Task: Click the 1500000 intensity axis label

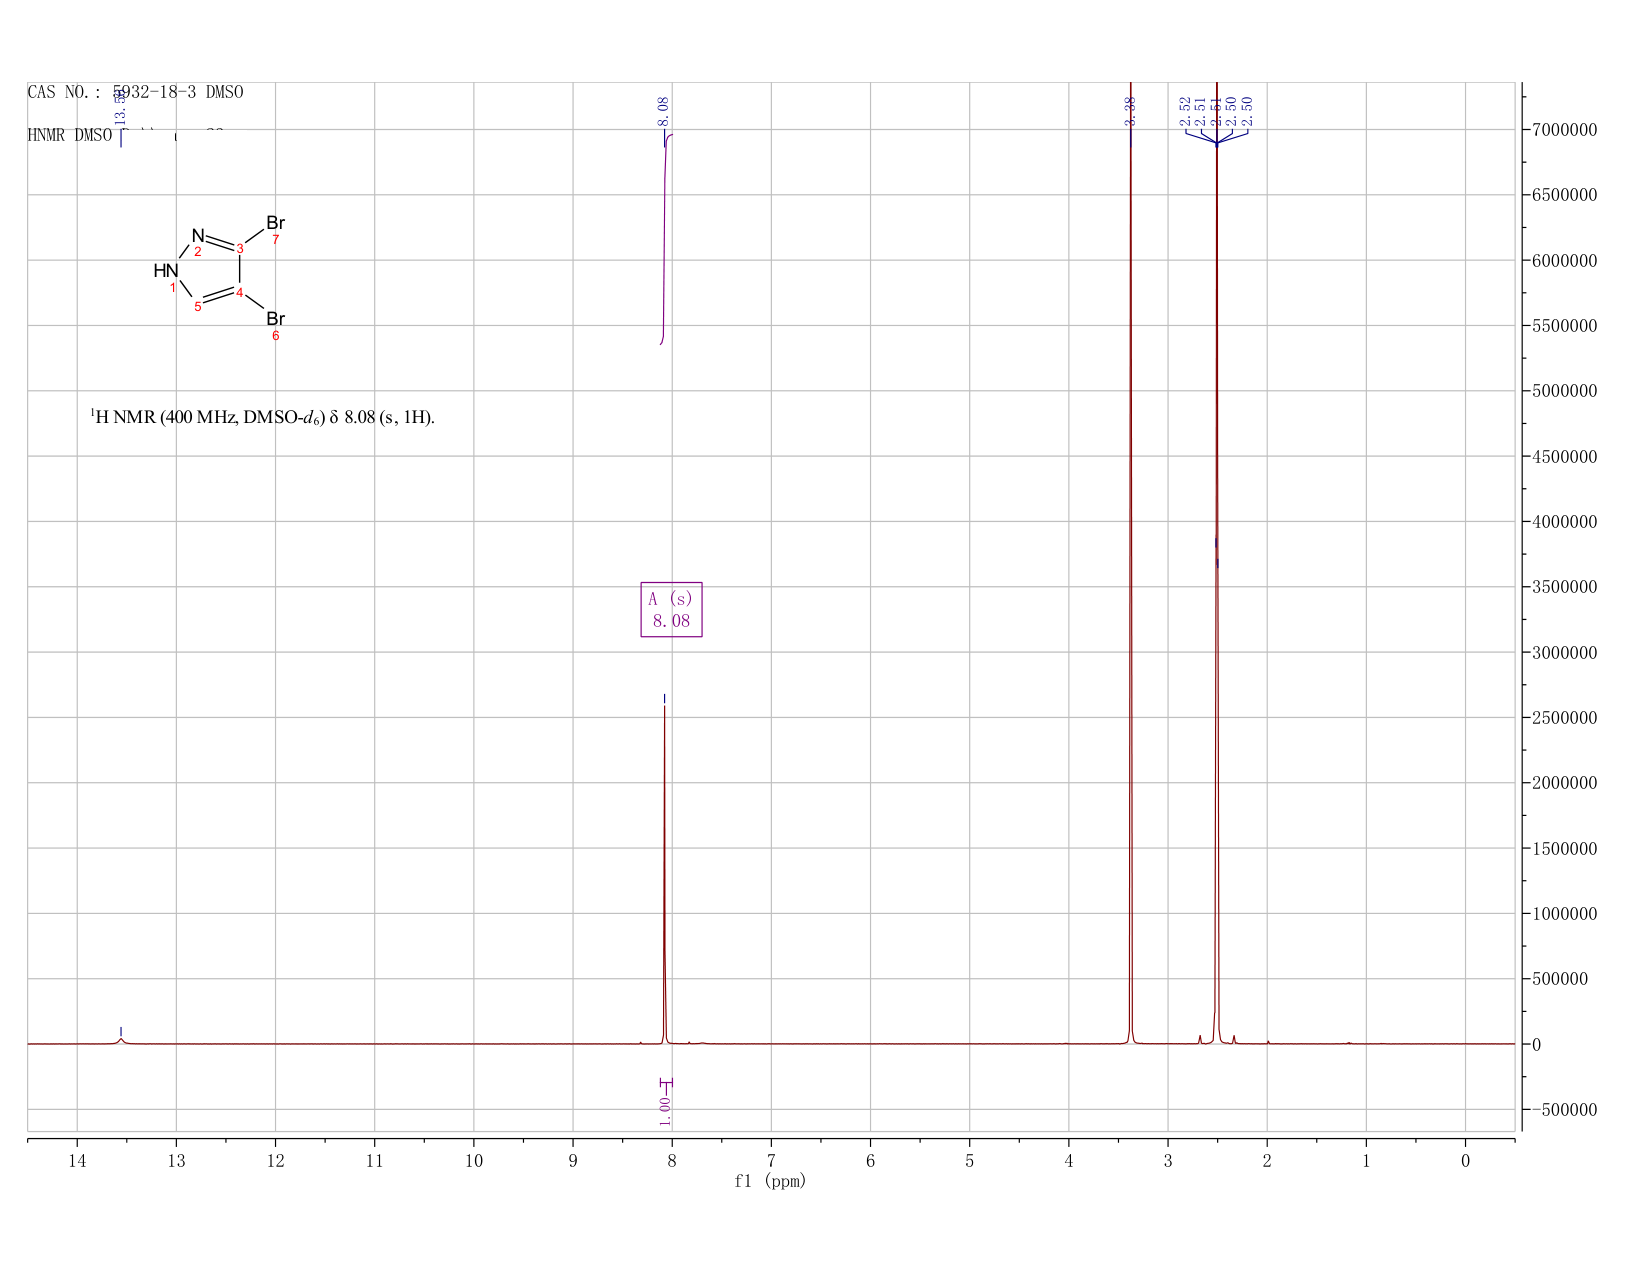Action: pos(1564,849)
